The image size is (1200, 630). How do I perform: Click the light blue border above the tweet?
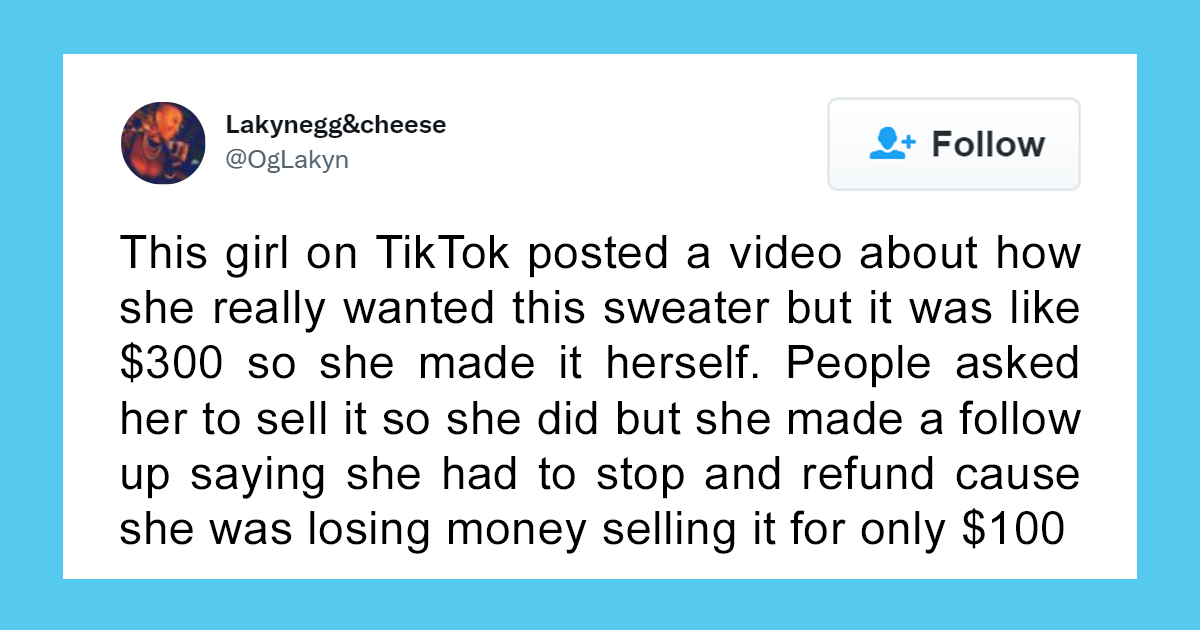(600, 27)
